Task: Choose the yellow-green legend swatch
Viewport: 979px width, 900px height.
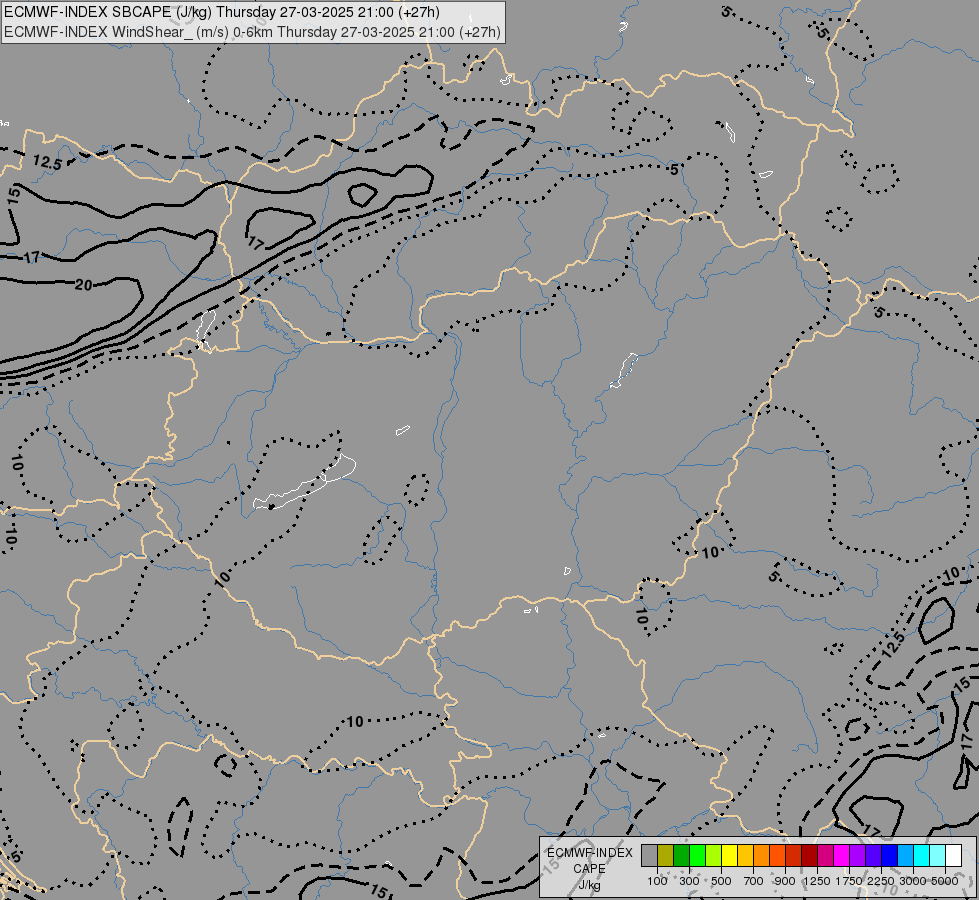Action: click(714, 856)
